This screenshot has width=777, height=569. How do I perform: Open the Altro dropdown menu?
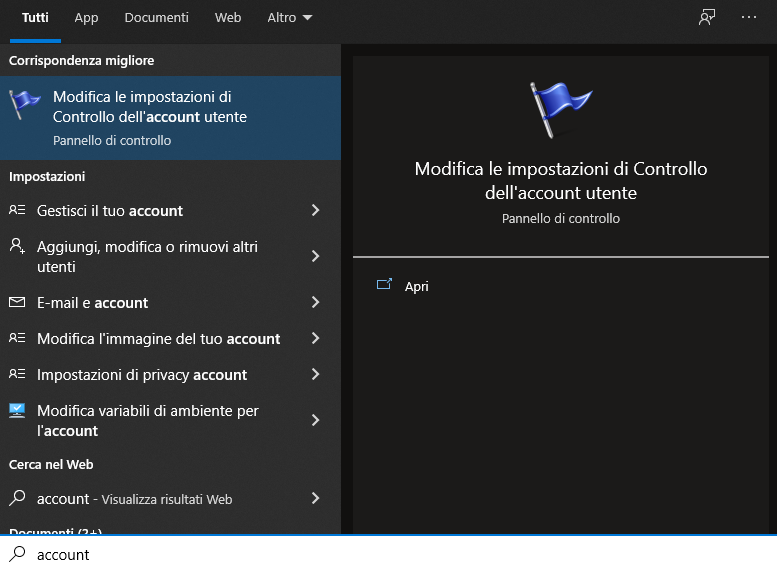tap(290, 18)
